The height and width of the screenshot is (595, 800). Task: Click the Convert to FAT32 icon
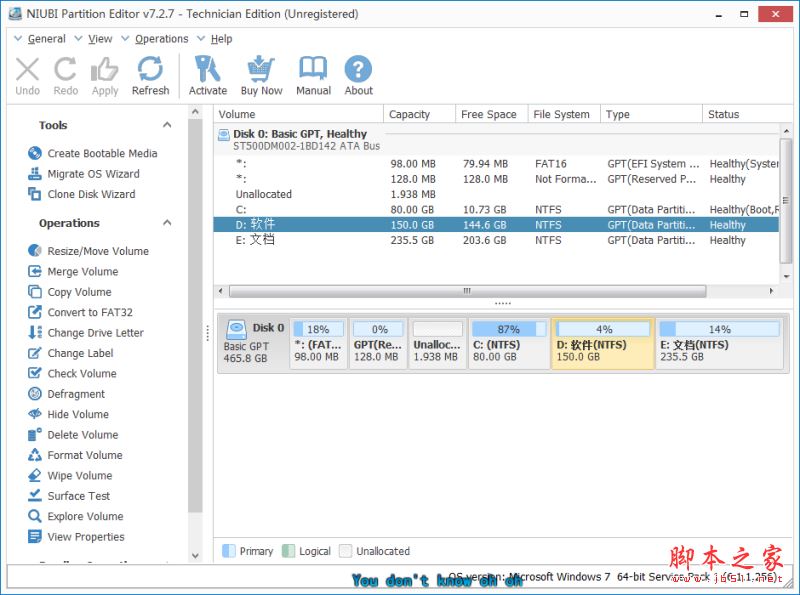tap(35, 312)
